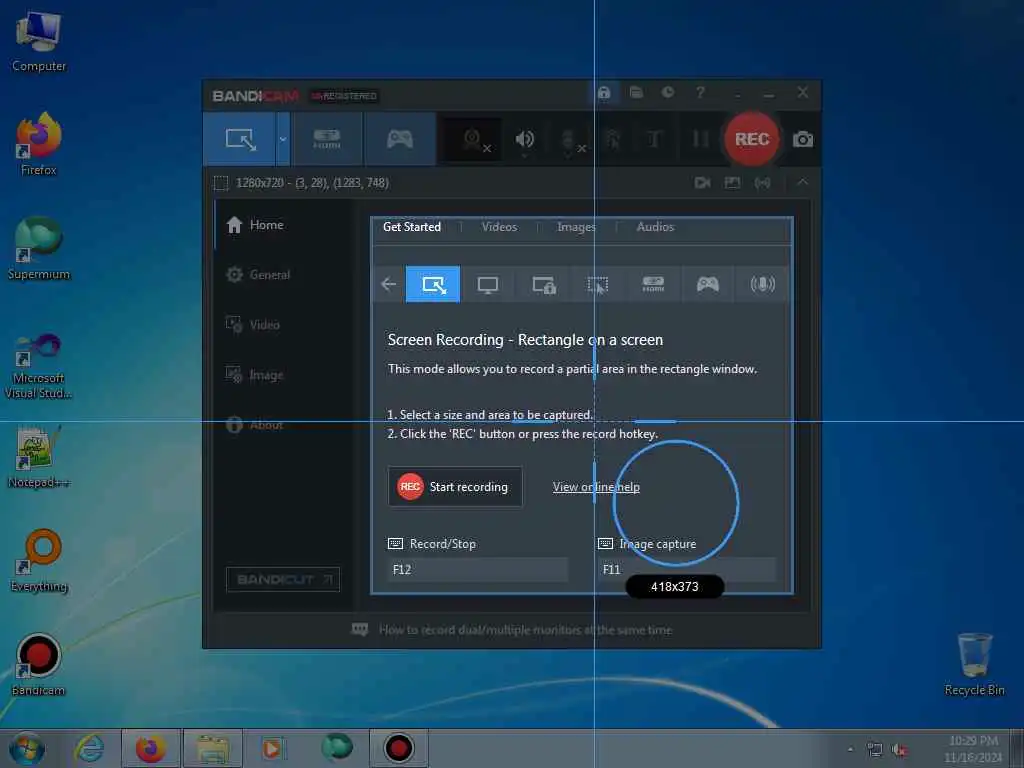Viewport: 1024px width, 768px height.
Task: Open the View online help link
Action: 596,487
